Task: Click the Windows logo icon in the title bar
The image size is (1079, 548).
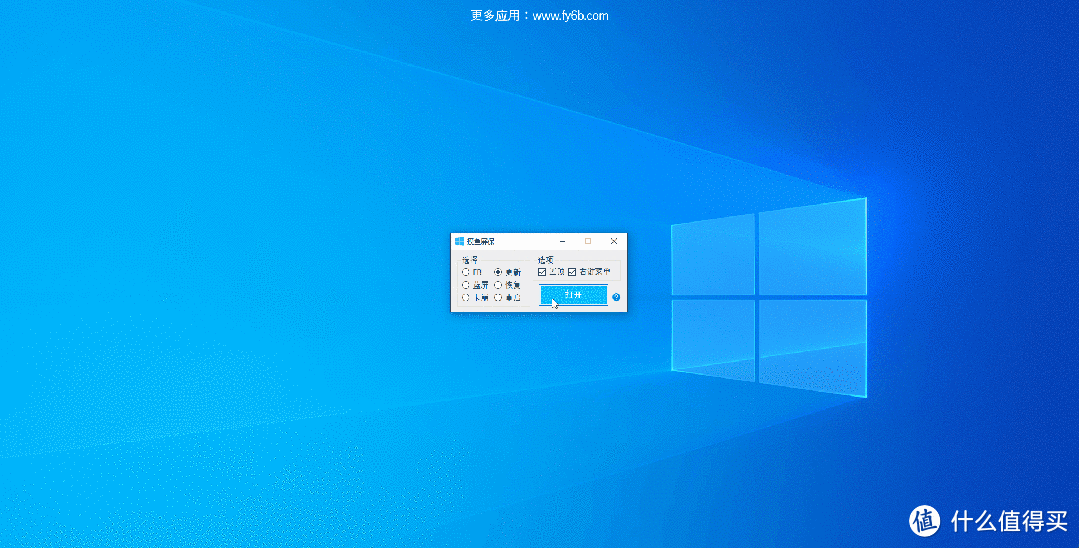Action: tap(460, 241)
